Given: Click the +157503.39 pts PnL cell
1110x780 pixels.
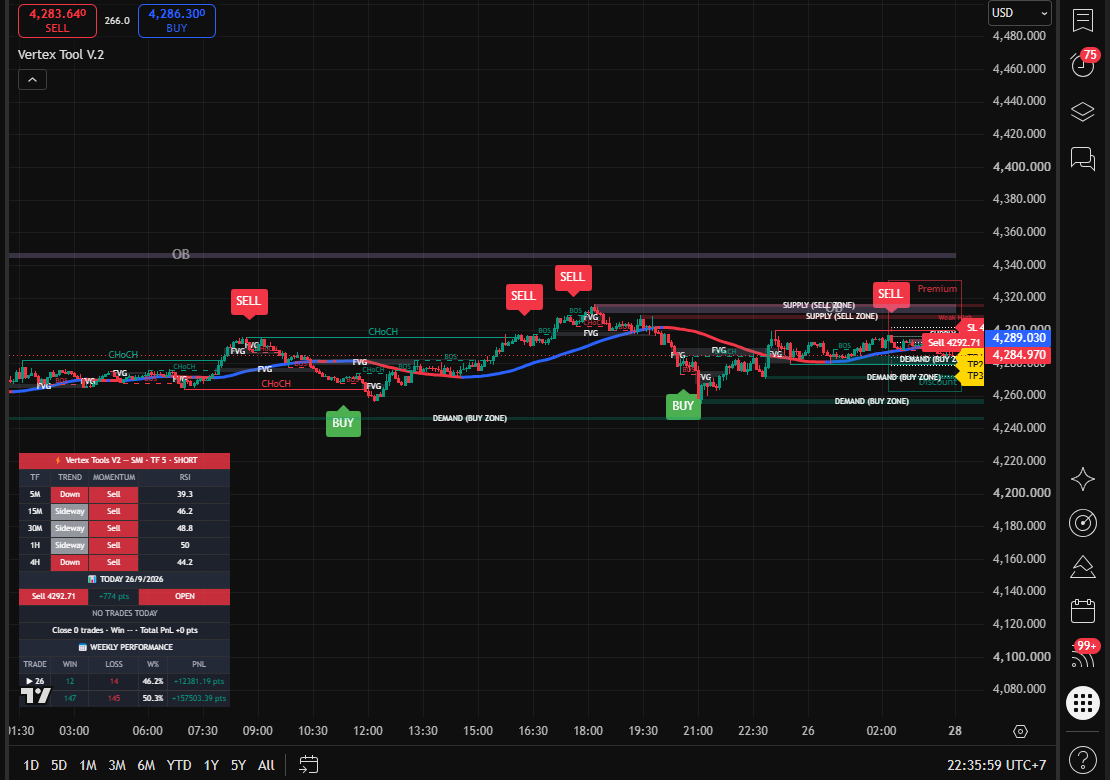Looking at the screenshot, I should pos(199,698).
